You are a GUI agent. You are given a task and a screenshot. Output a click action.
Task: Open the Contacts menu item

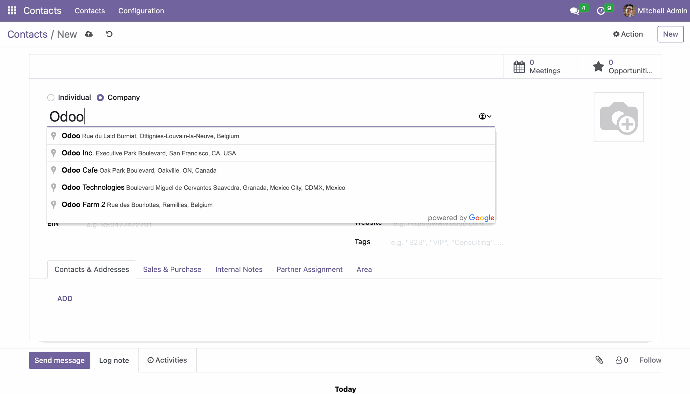(x=90, y=11)
